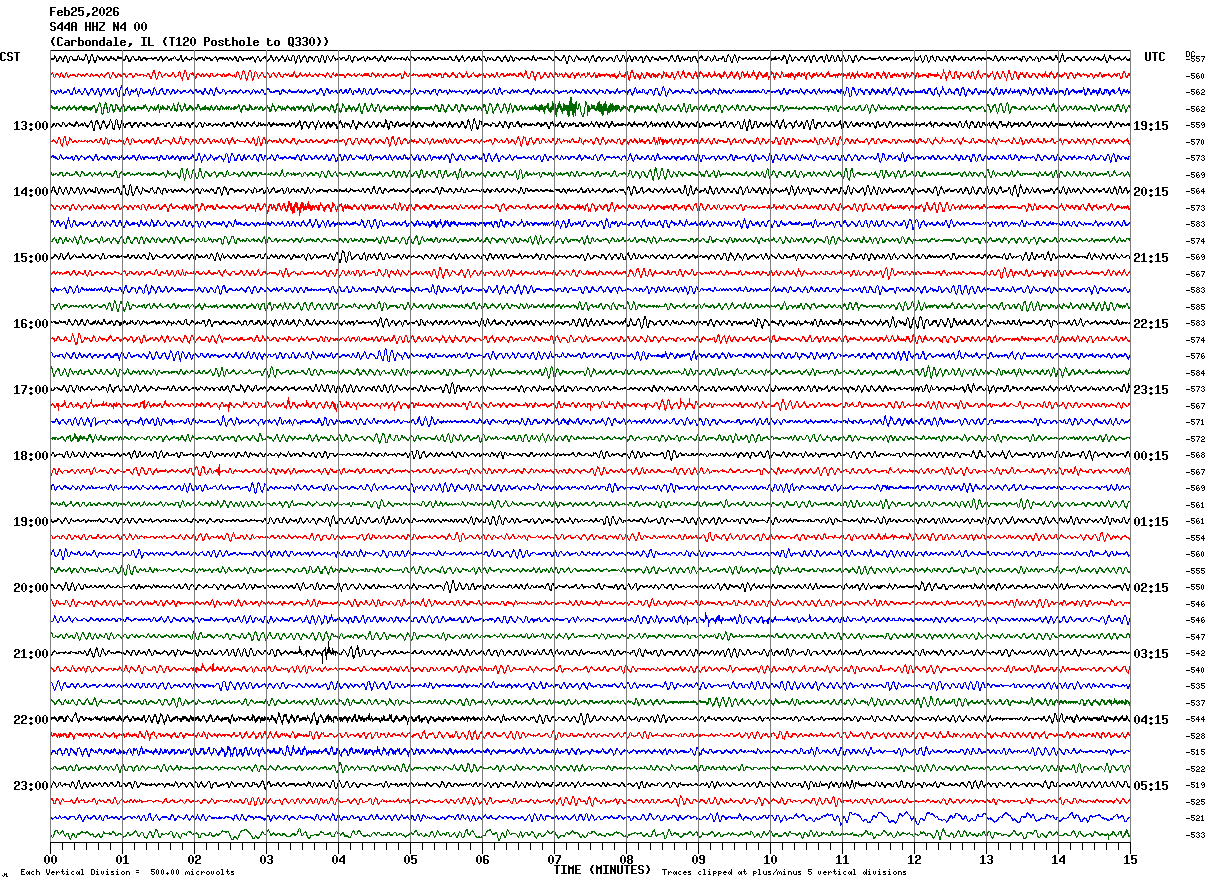
Task: Click the 05 minute axis tick label
Action: click(410, 859)
